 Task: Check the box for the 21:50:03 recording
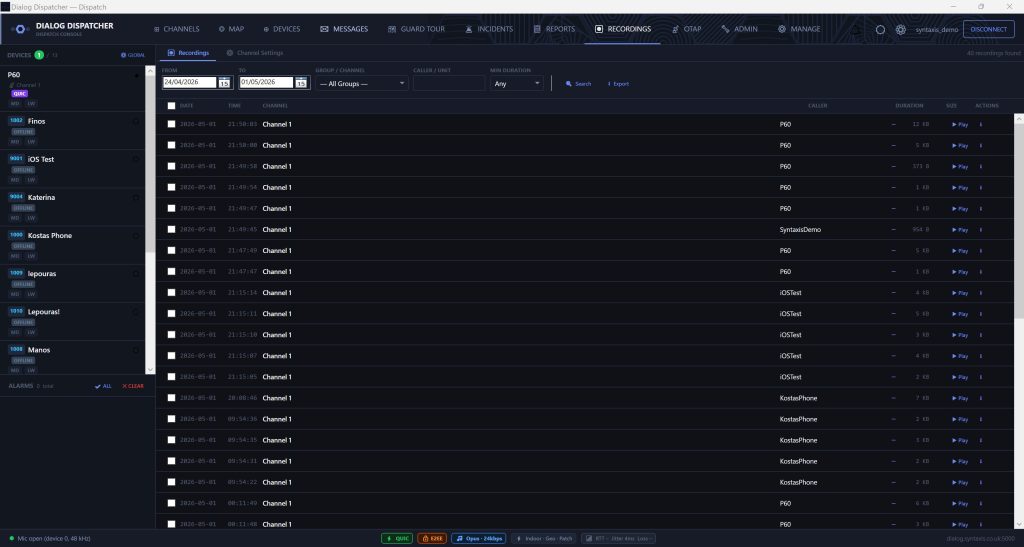click(171, 124)
